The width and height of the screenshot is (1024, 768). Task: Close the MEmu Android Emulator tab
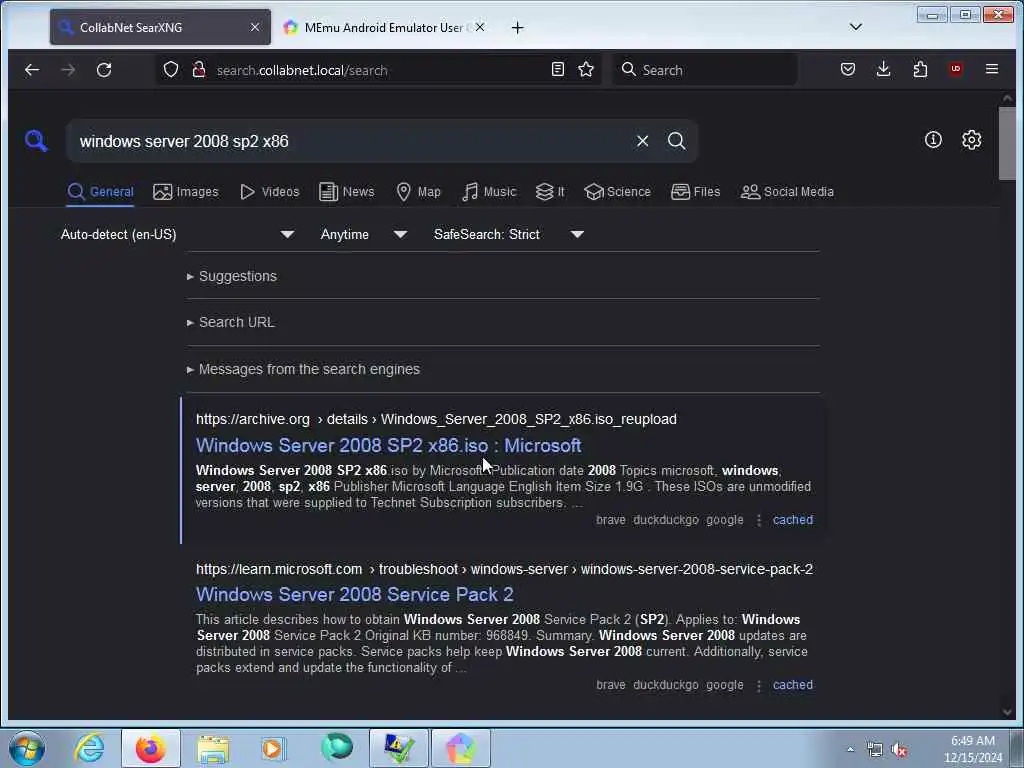point(480,27)
